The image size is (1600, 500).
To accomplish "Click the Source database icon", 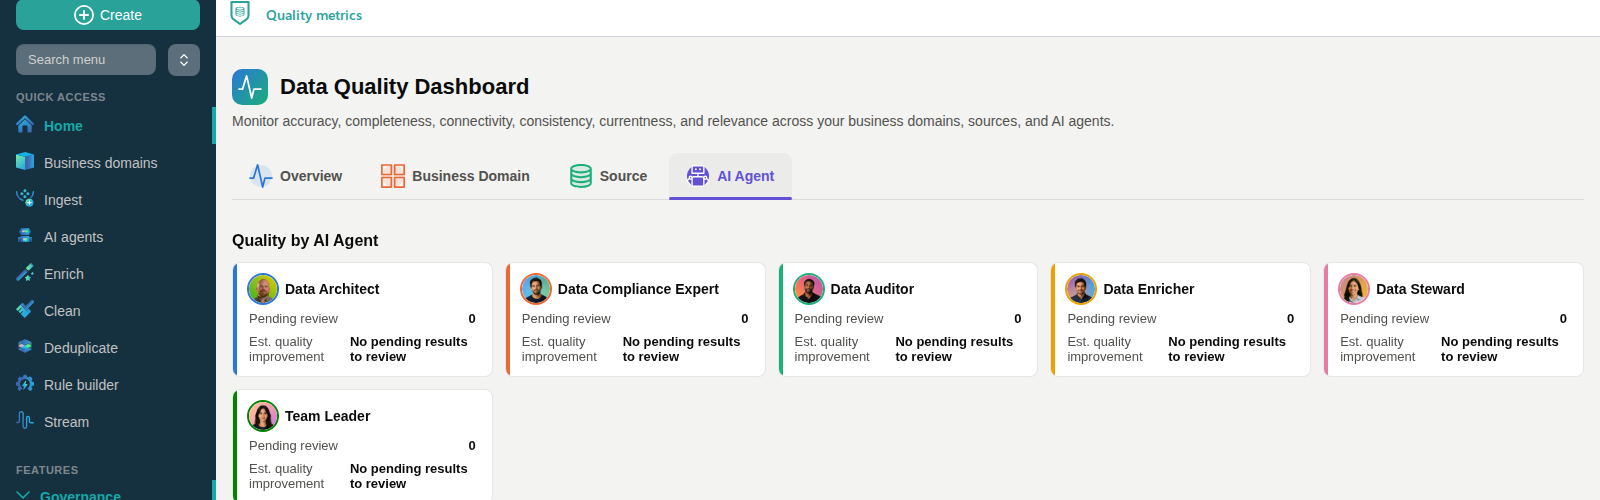I will [x=581, y=176].
